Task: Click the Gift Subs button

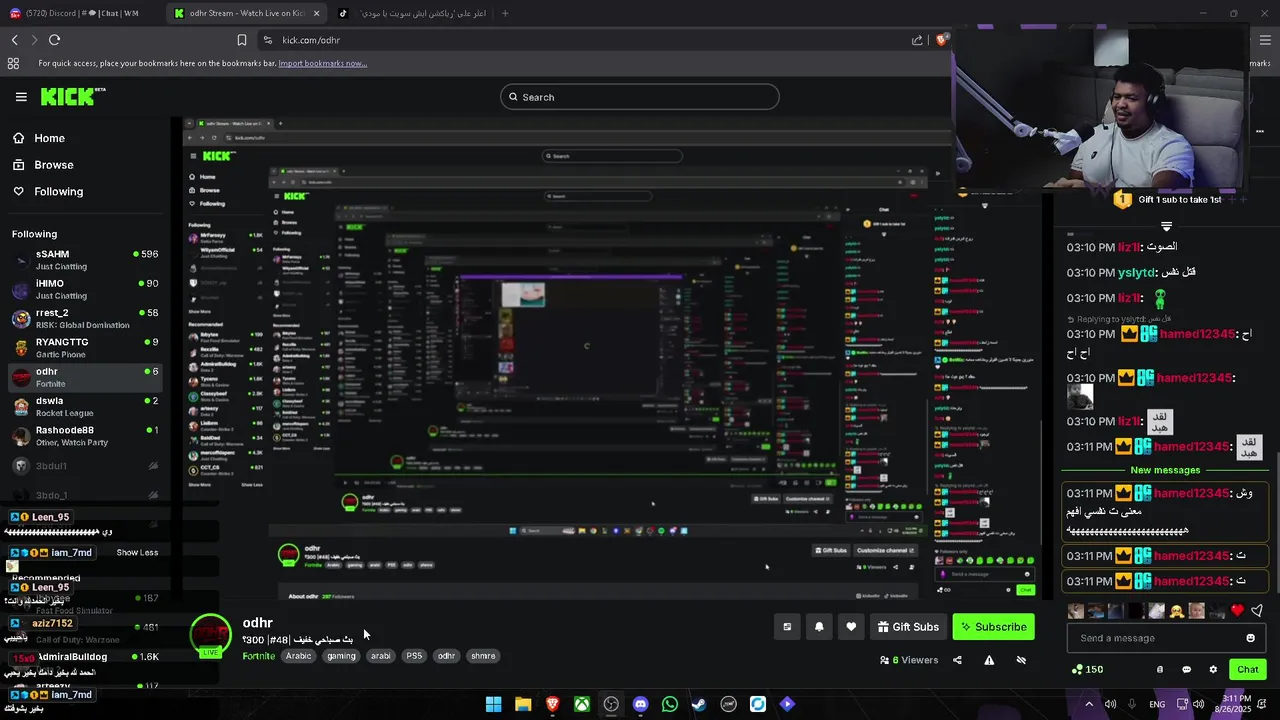Action: tap(908, 627)
